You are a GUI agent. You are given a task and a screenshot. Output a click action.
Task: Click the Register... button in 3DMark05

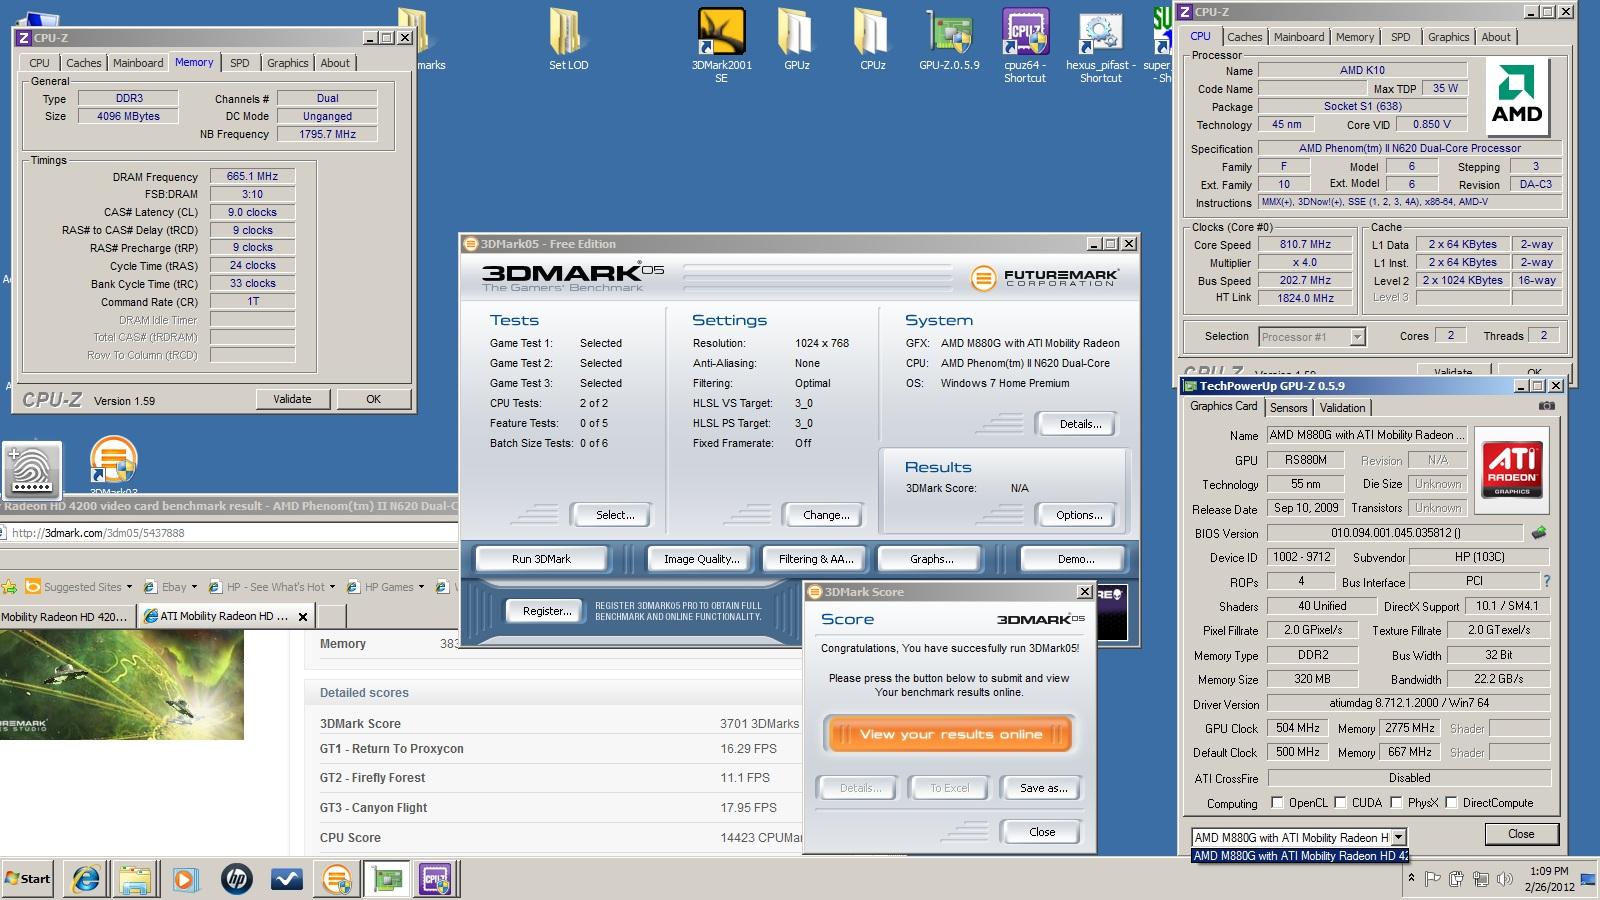click(x=547, y=611)
